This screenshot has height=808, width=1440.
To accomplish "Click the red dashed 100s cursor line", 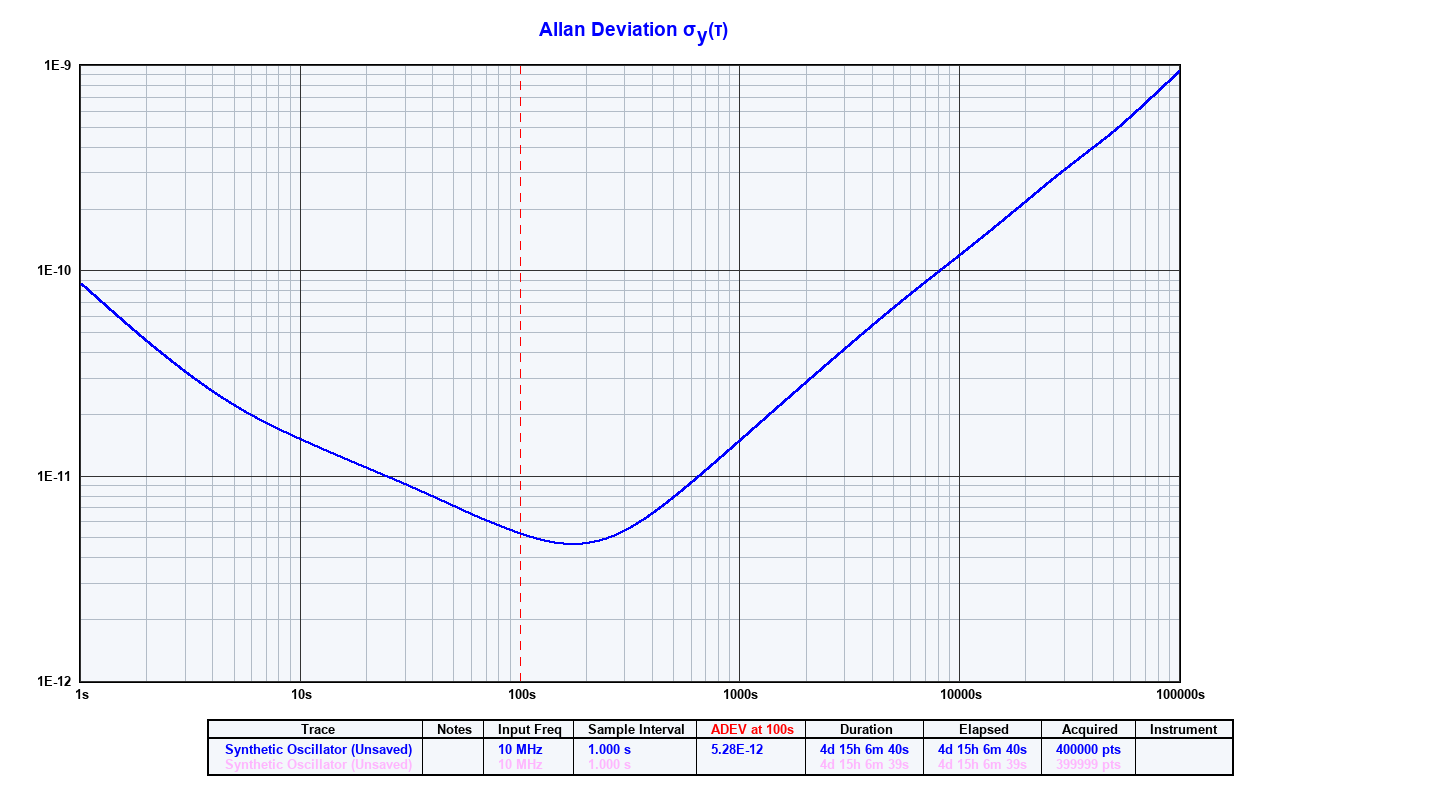I will pyautogui.click(x=520, y=373).
